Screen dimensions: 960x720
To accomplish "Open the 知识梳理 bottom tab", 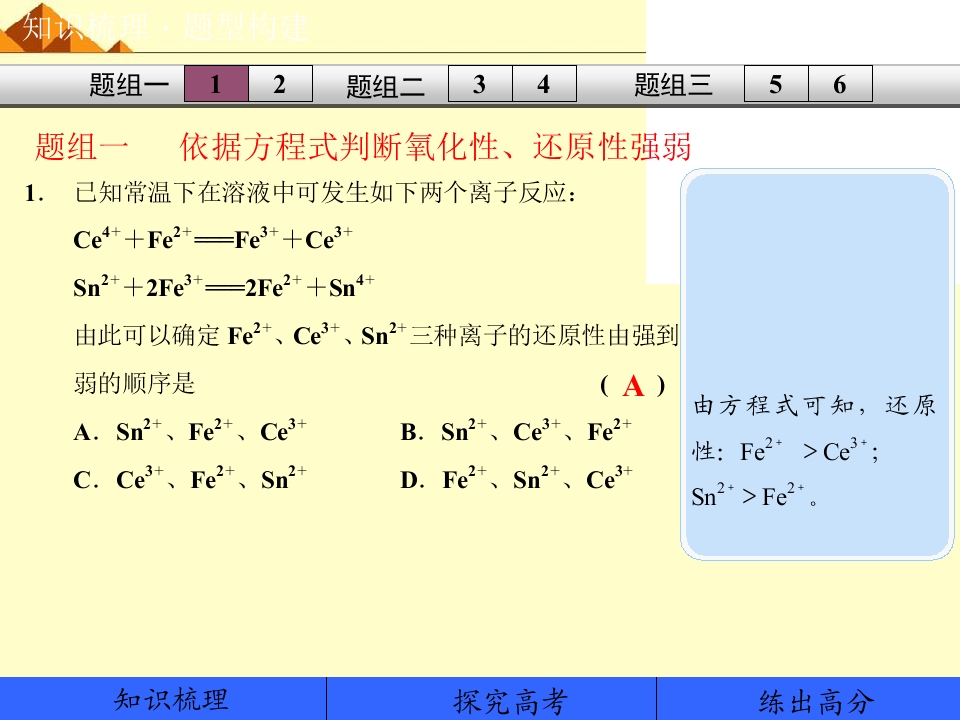I will [x=163, y=699].
